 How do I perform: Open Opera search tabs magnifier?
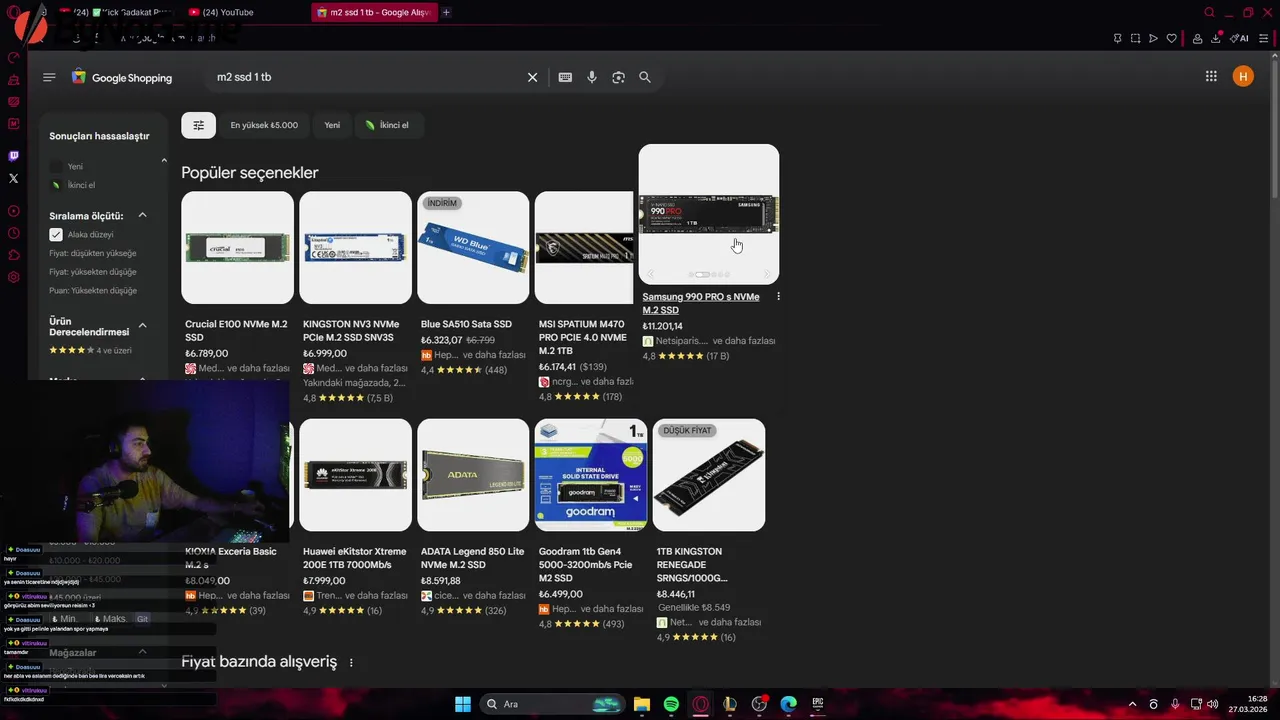1209,13
